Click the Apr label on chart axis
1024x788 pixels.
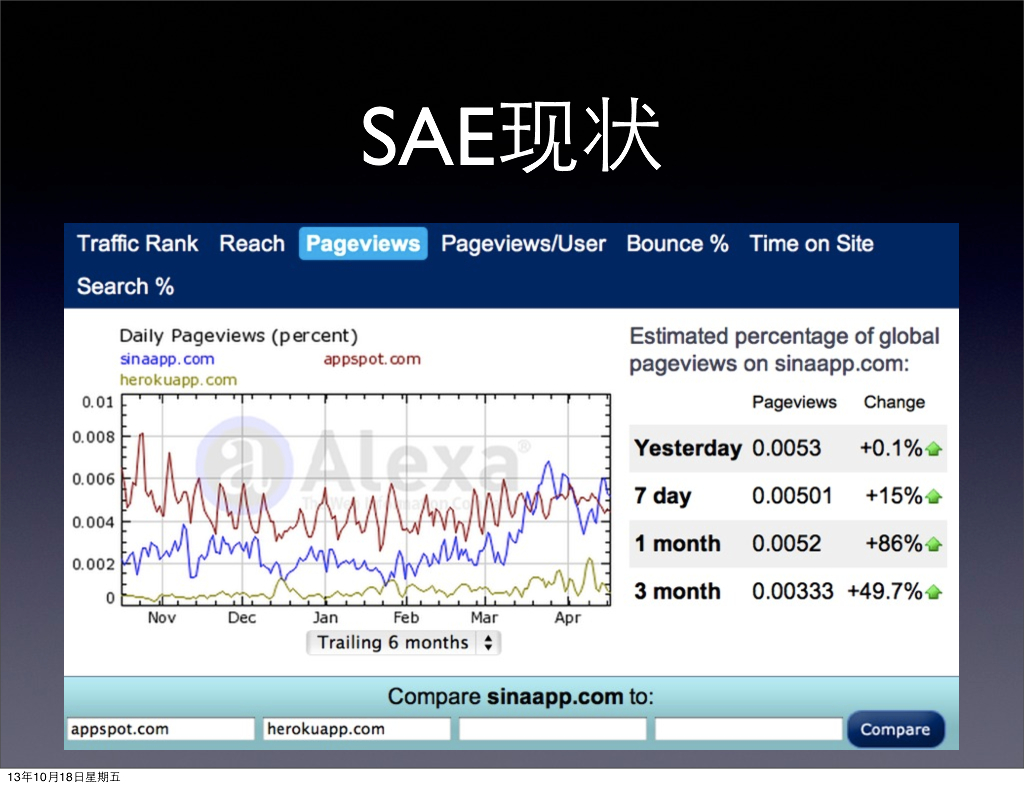(567, 618)
